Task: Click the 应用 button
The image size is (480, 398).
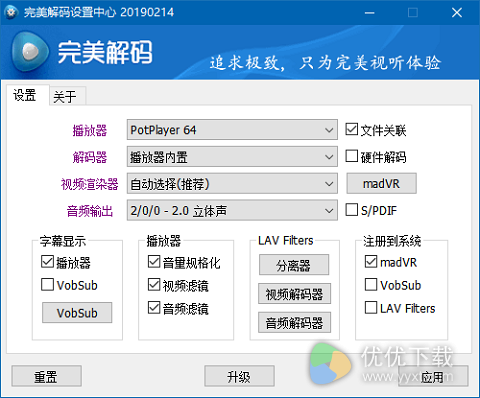Action: tap(433, 376)
